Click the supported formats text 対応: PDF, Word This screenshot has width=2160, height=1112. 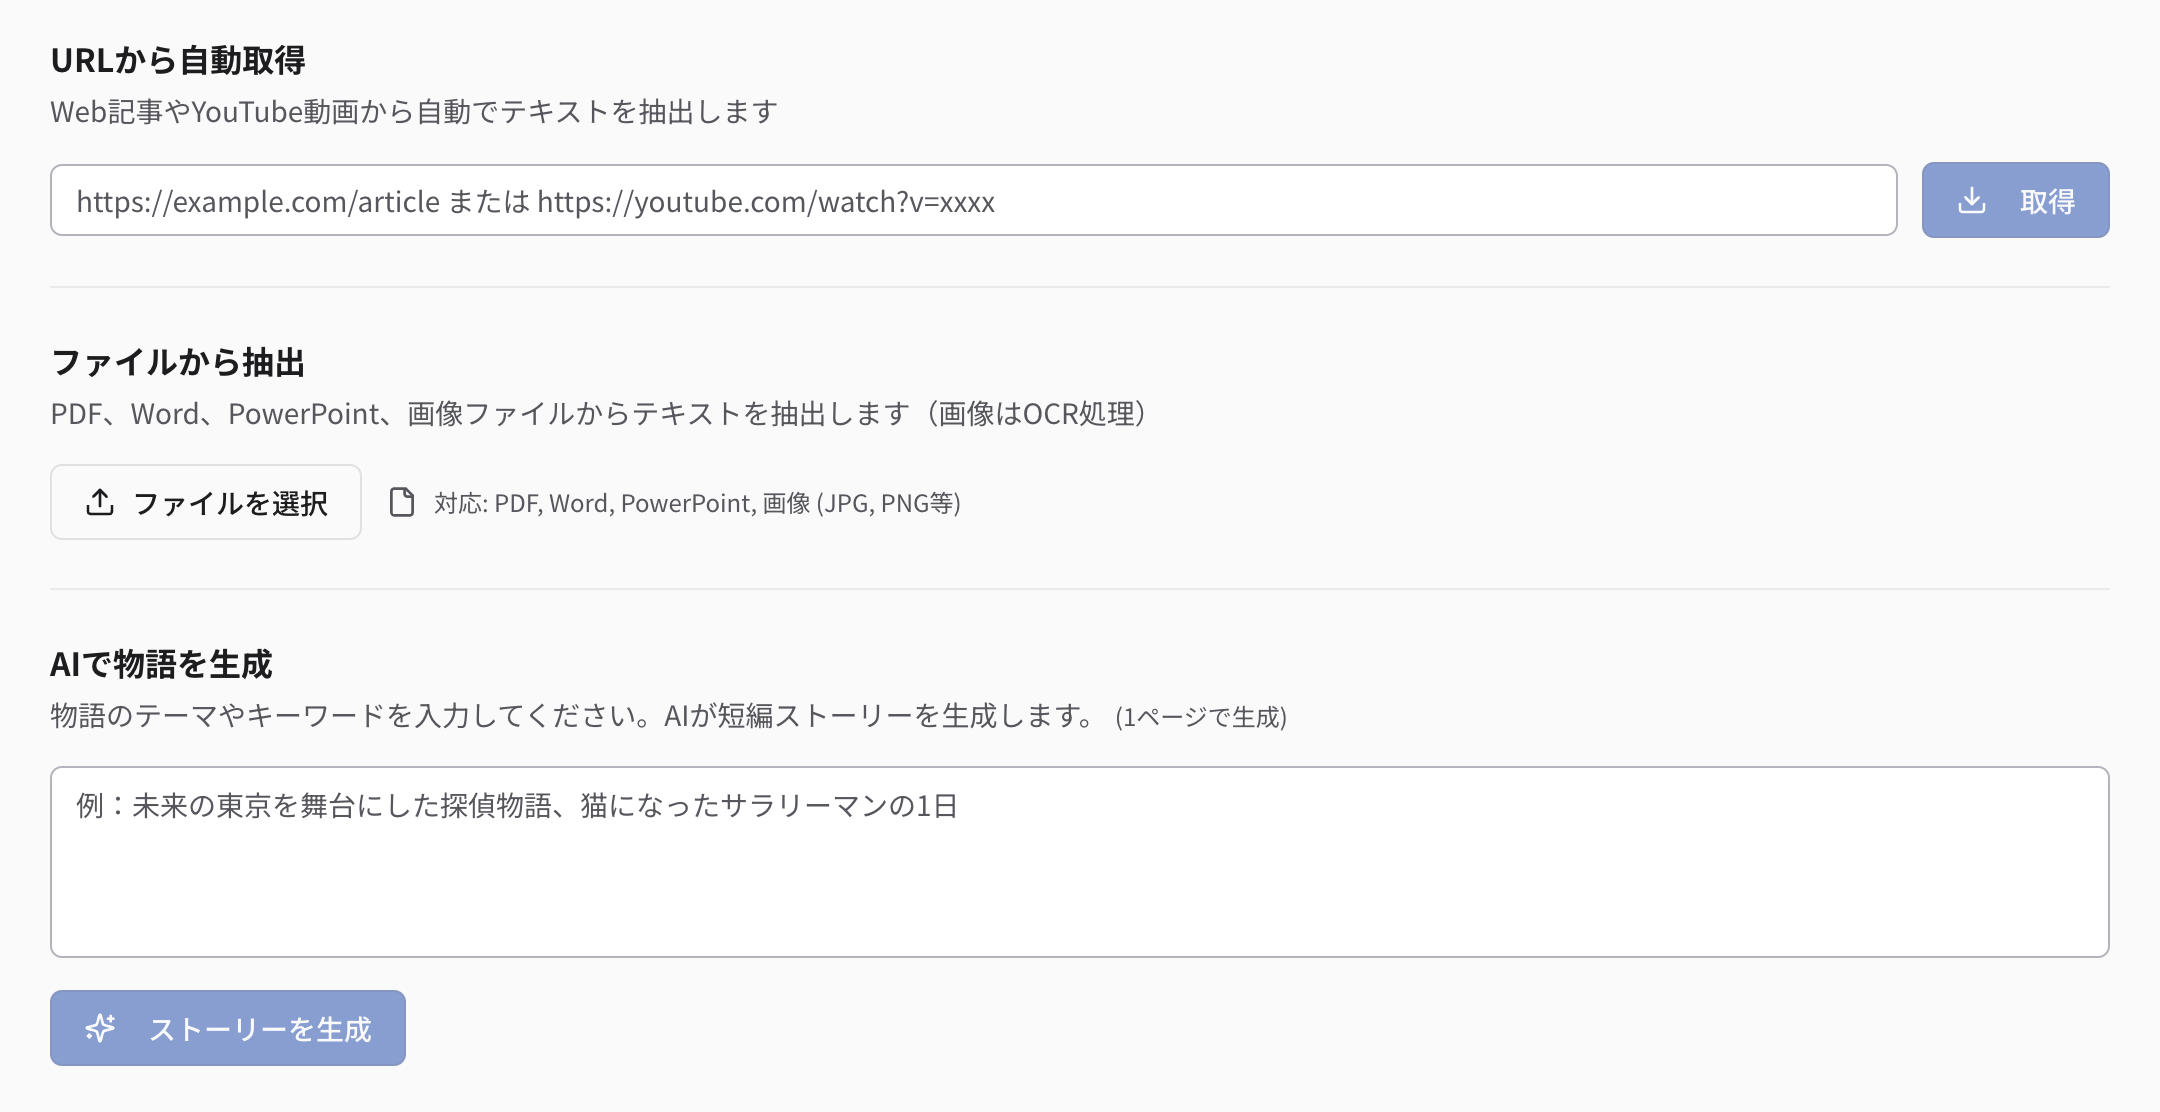tap(697, 503)
